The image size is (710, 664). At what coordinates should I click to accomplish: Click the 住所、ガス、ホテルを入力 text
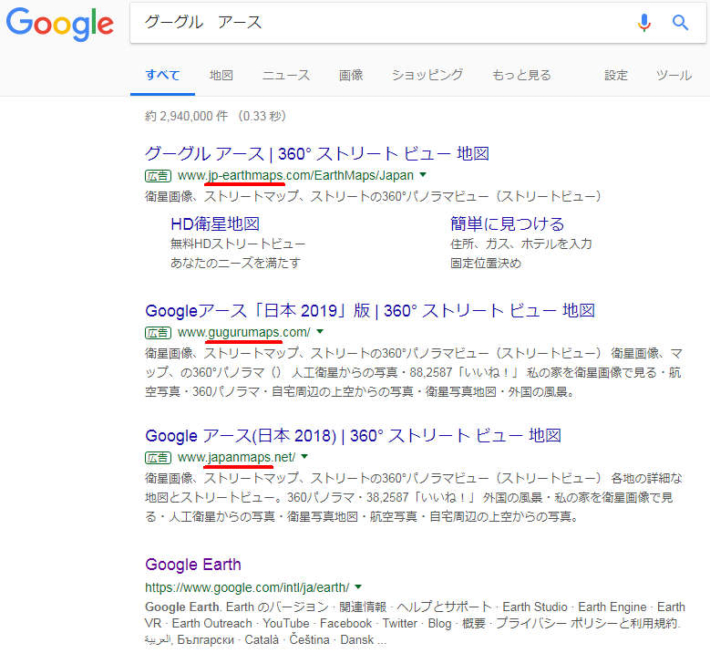[521, 244]
